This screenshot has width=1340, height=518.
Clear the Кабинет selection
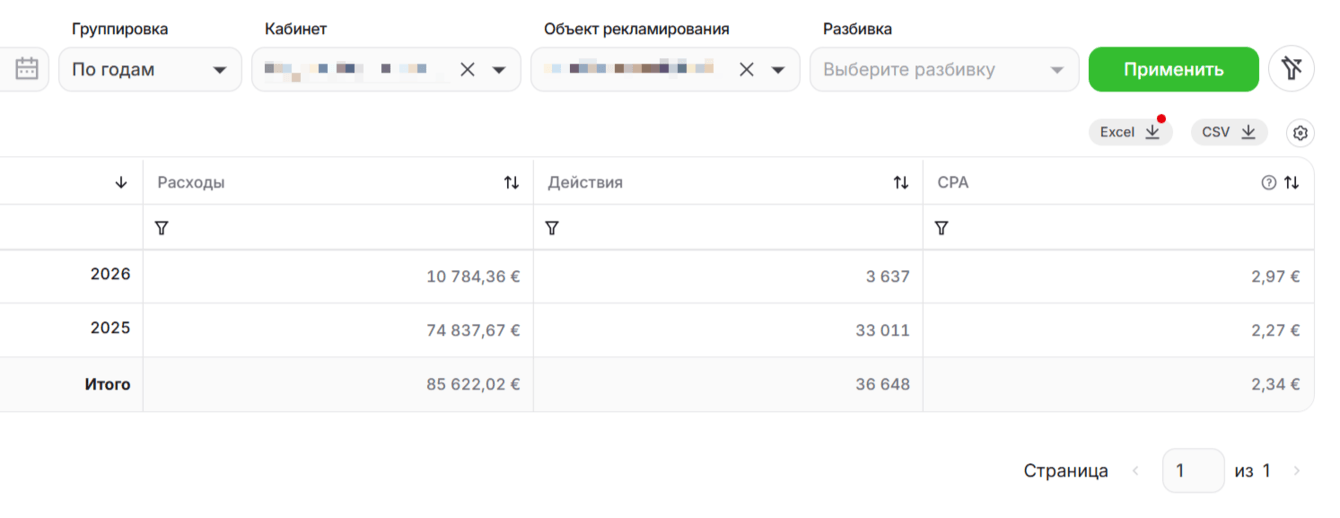pyautogui.click(x=467, y=70)
